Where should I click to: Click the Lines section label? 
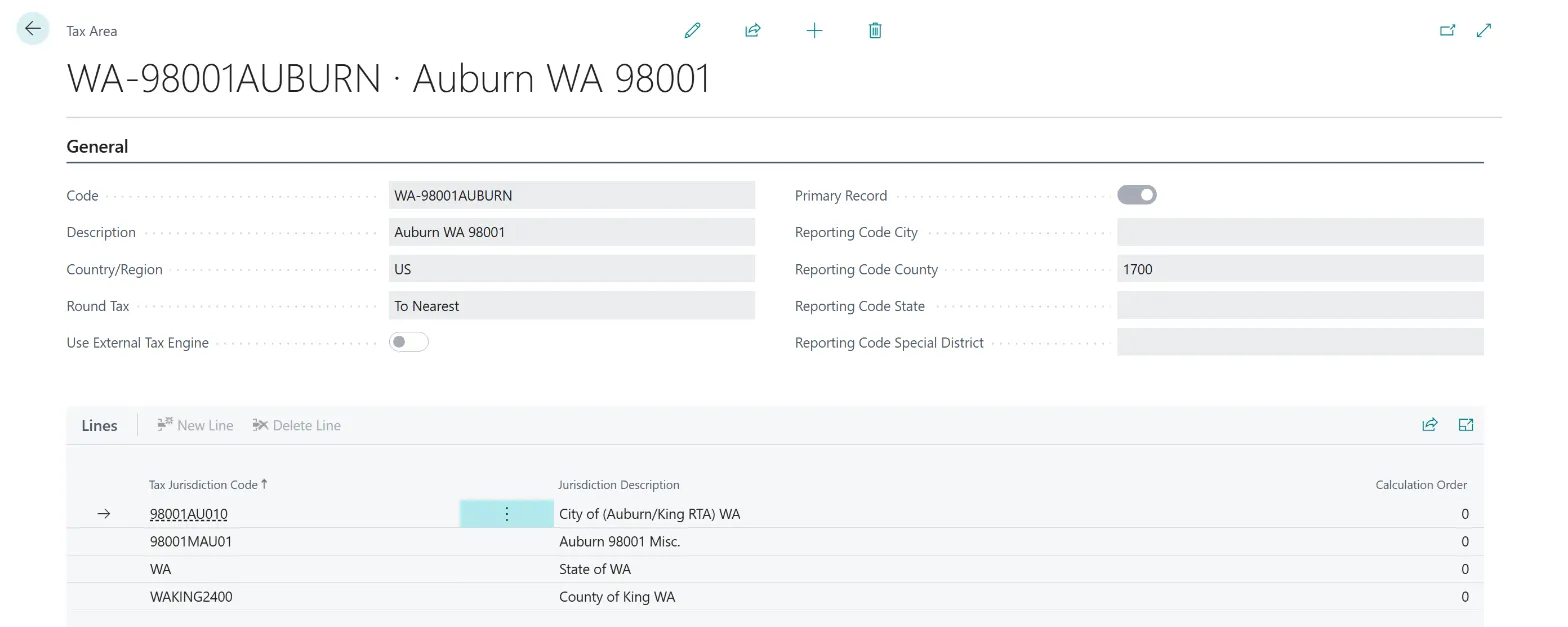point(99,425)
